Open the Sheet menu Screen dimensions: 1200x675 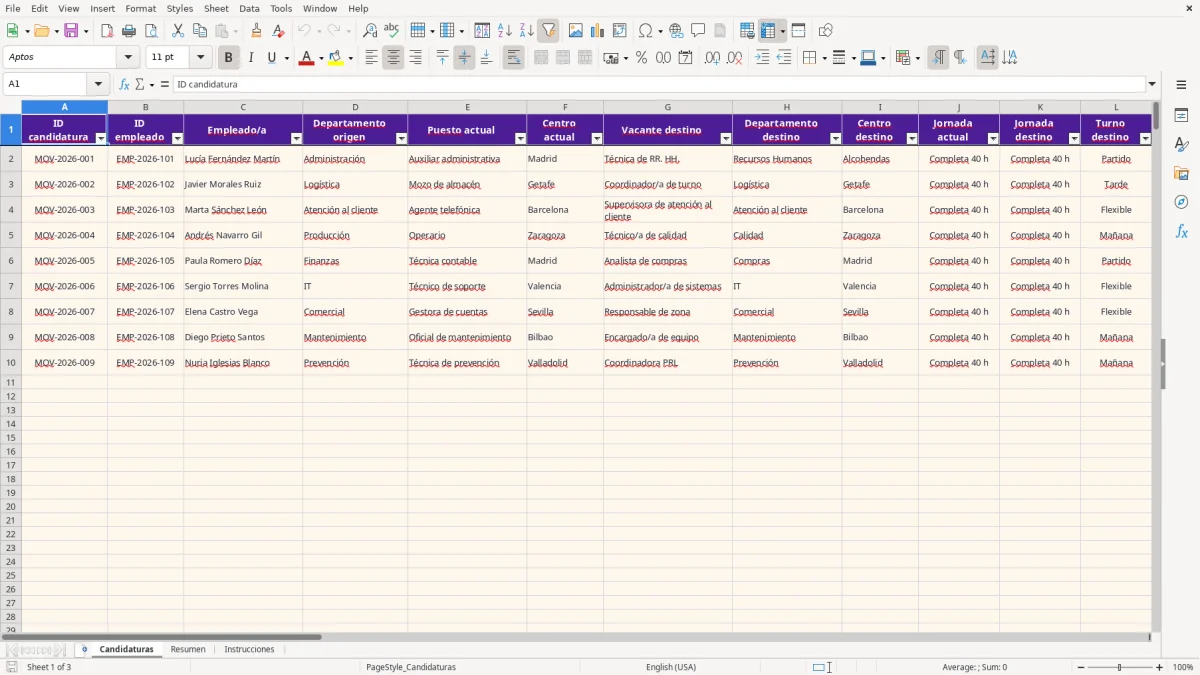(x=216, y=8)
